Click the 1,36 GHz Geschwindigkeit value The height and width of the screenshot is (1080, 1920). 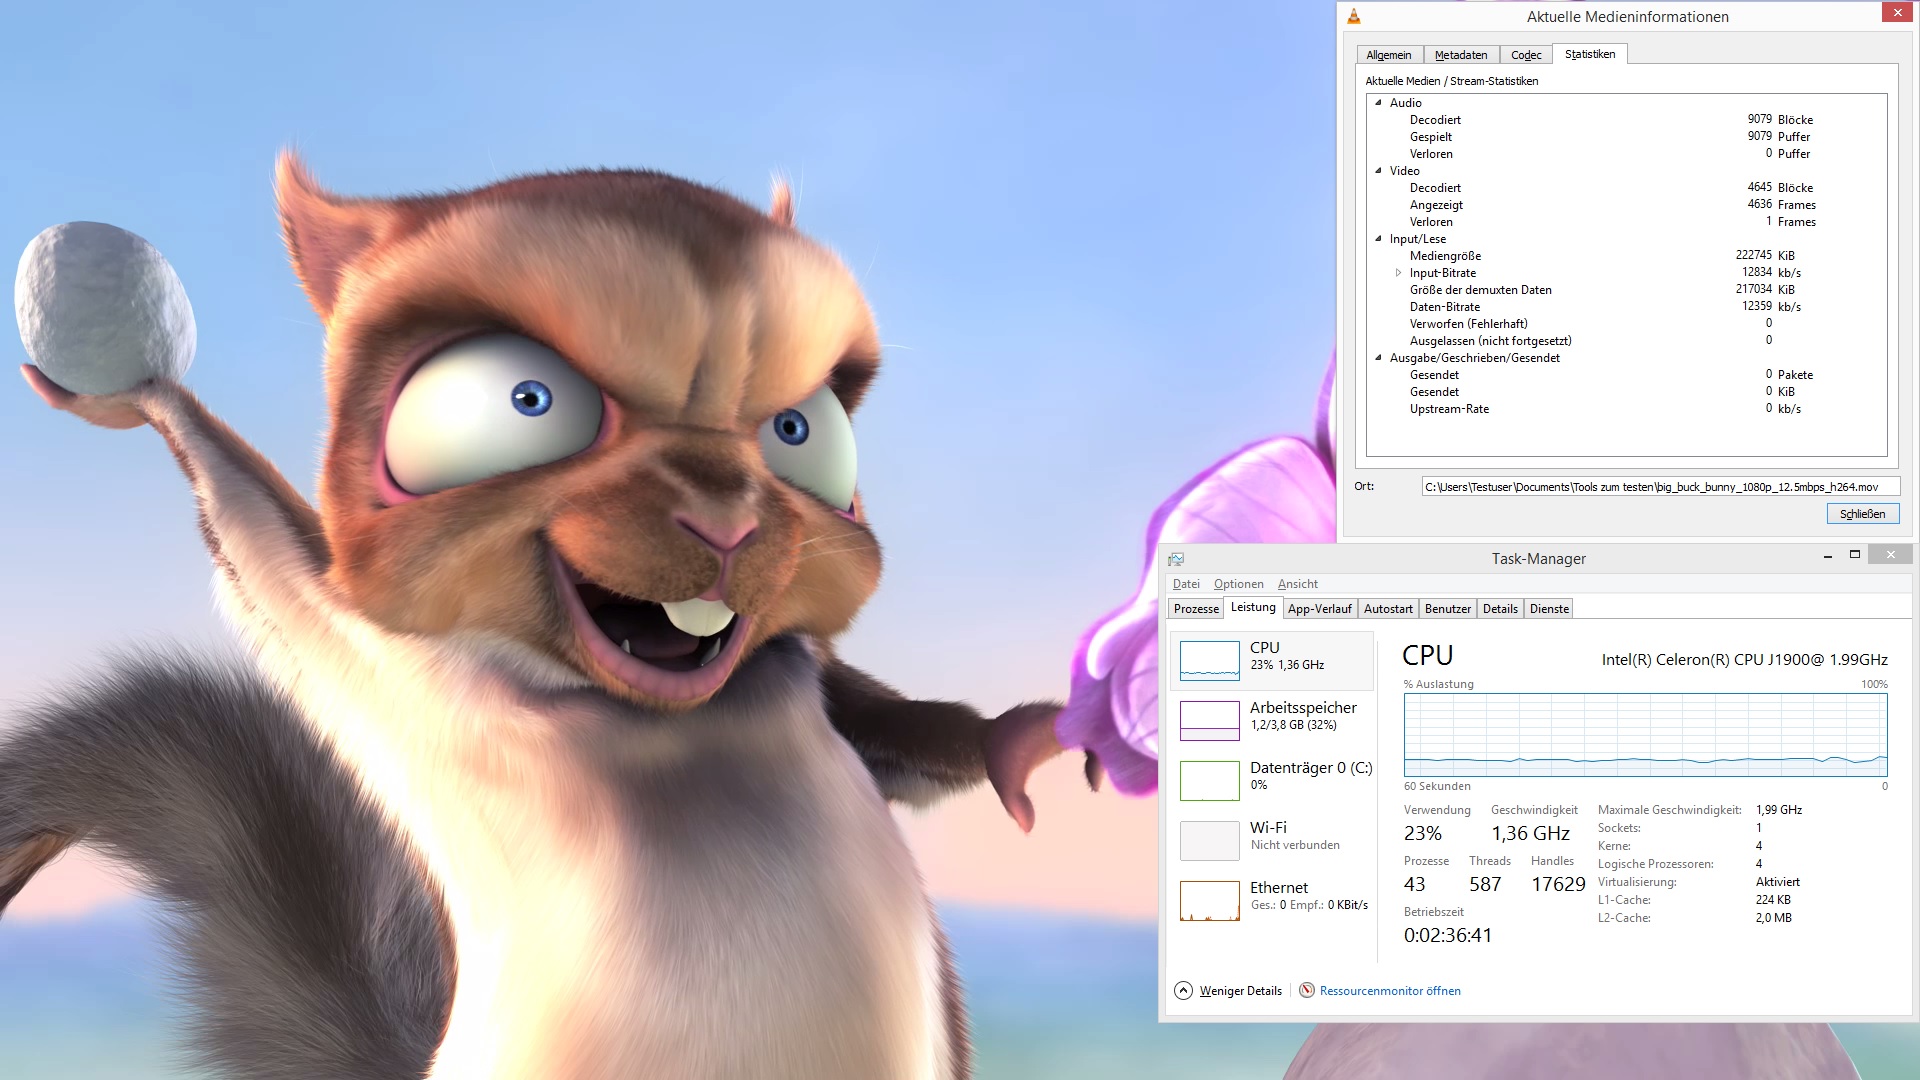pyautogui.click(x=1530, y=834)
